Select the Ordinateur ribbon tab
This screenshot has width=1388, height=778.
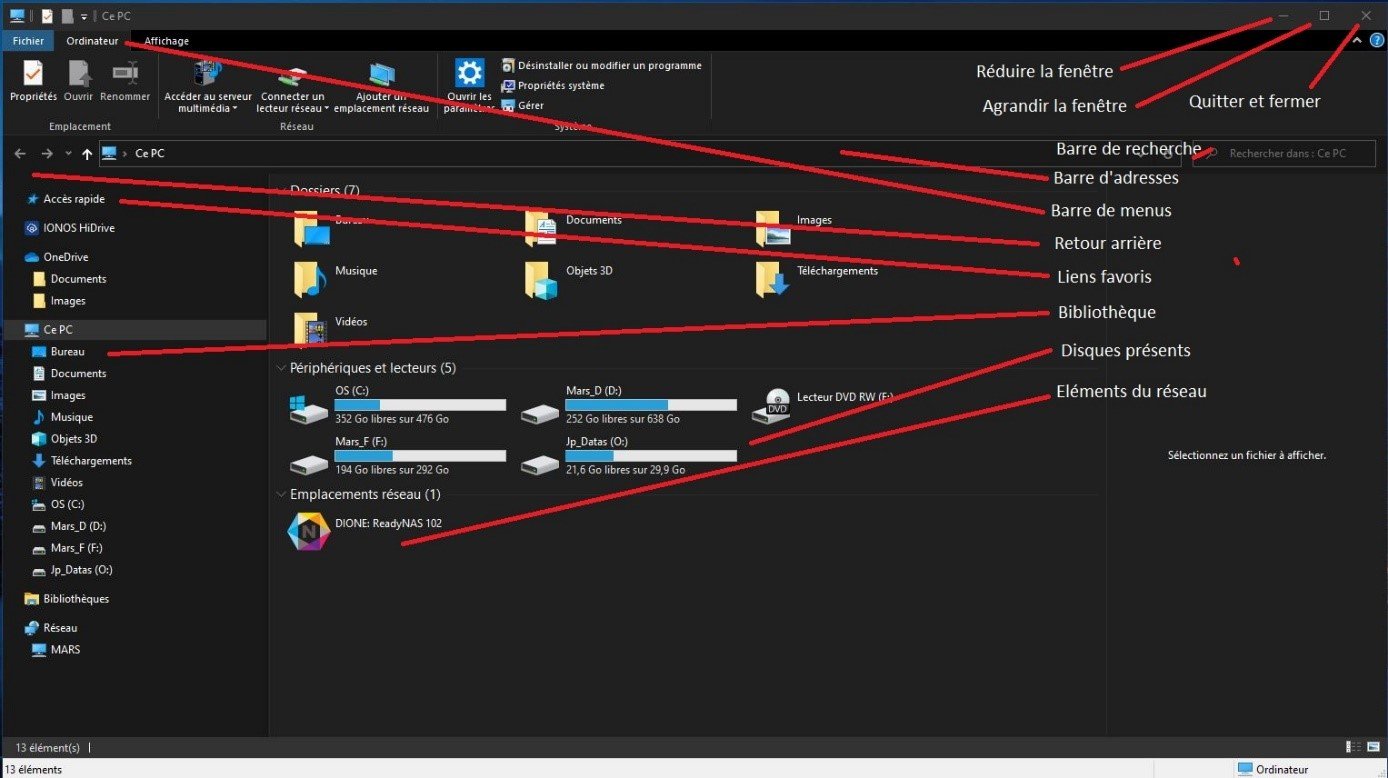(92, 41)
